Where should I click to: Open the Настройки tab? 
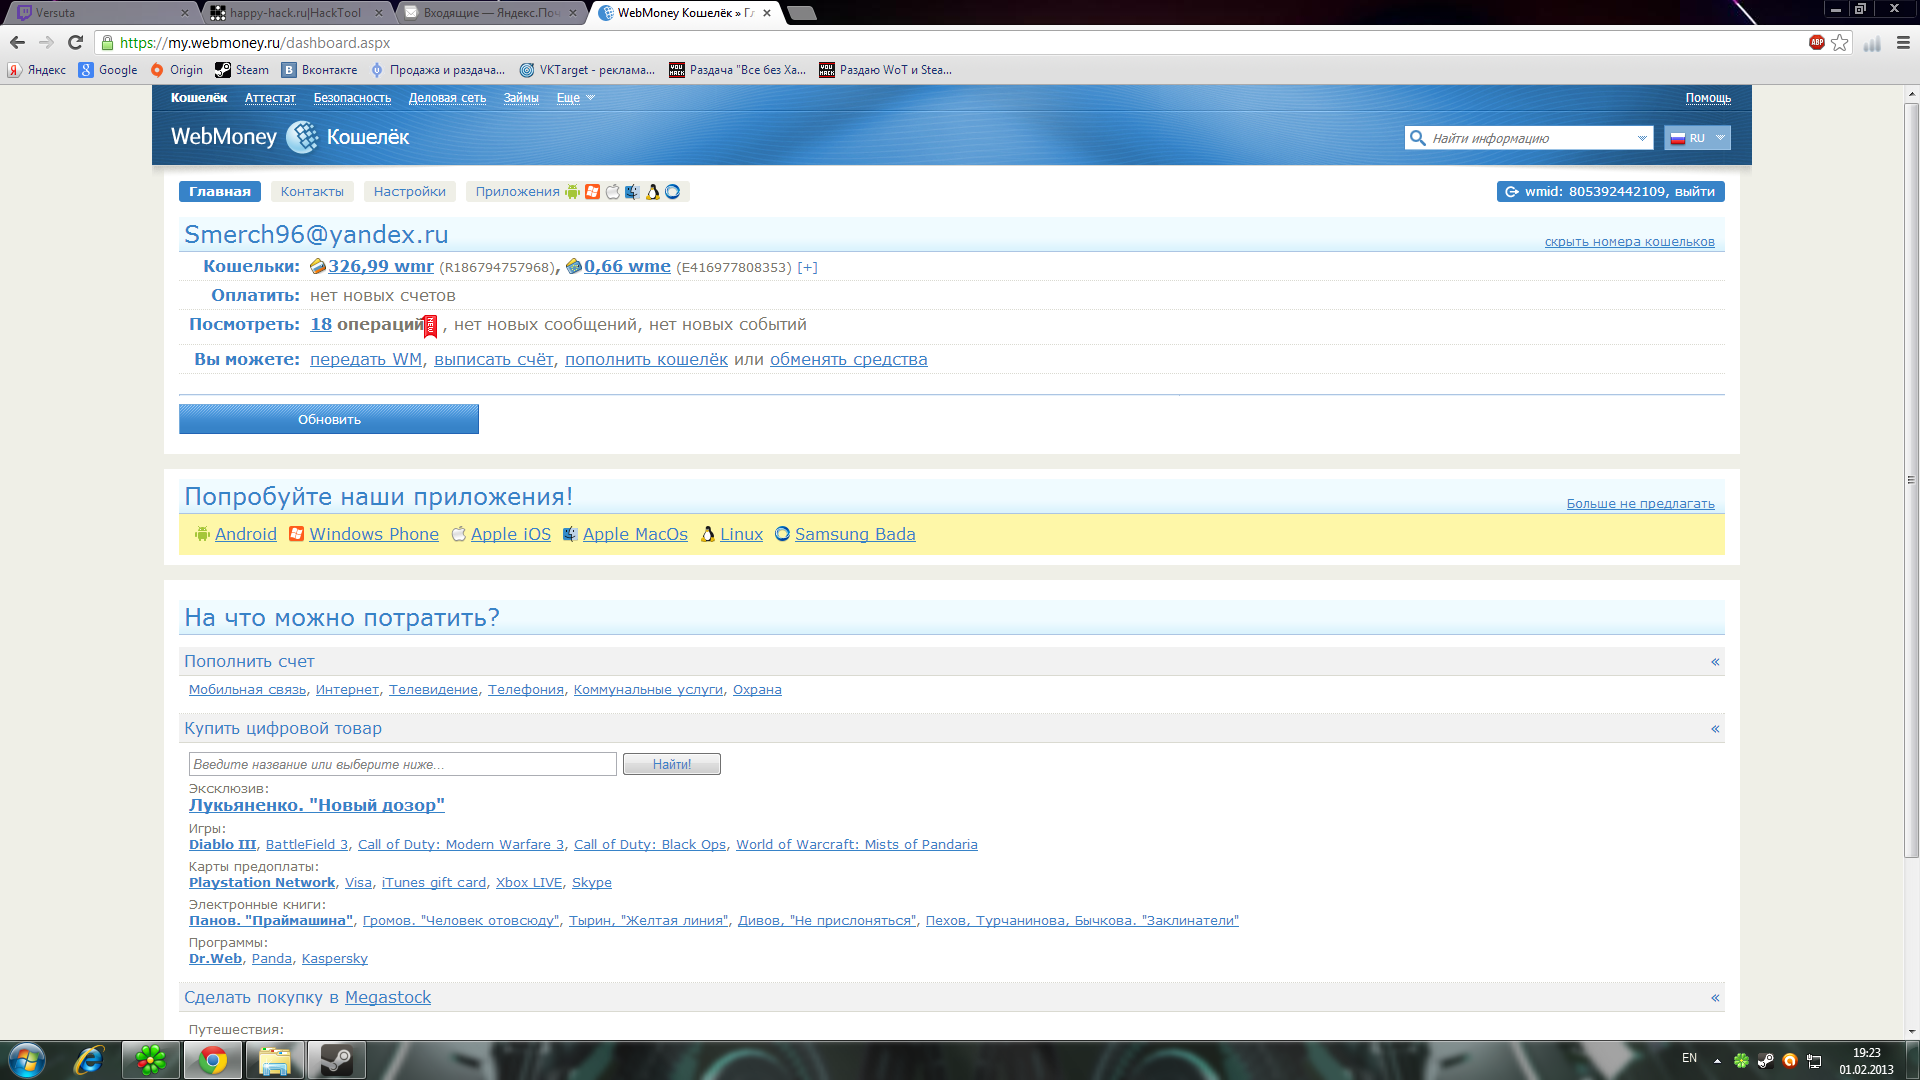click(x=410, y=192)
